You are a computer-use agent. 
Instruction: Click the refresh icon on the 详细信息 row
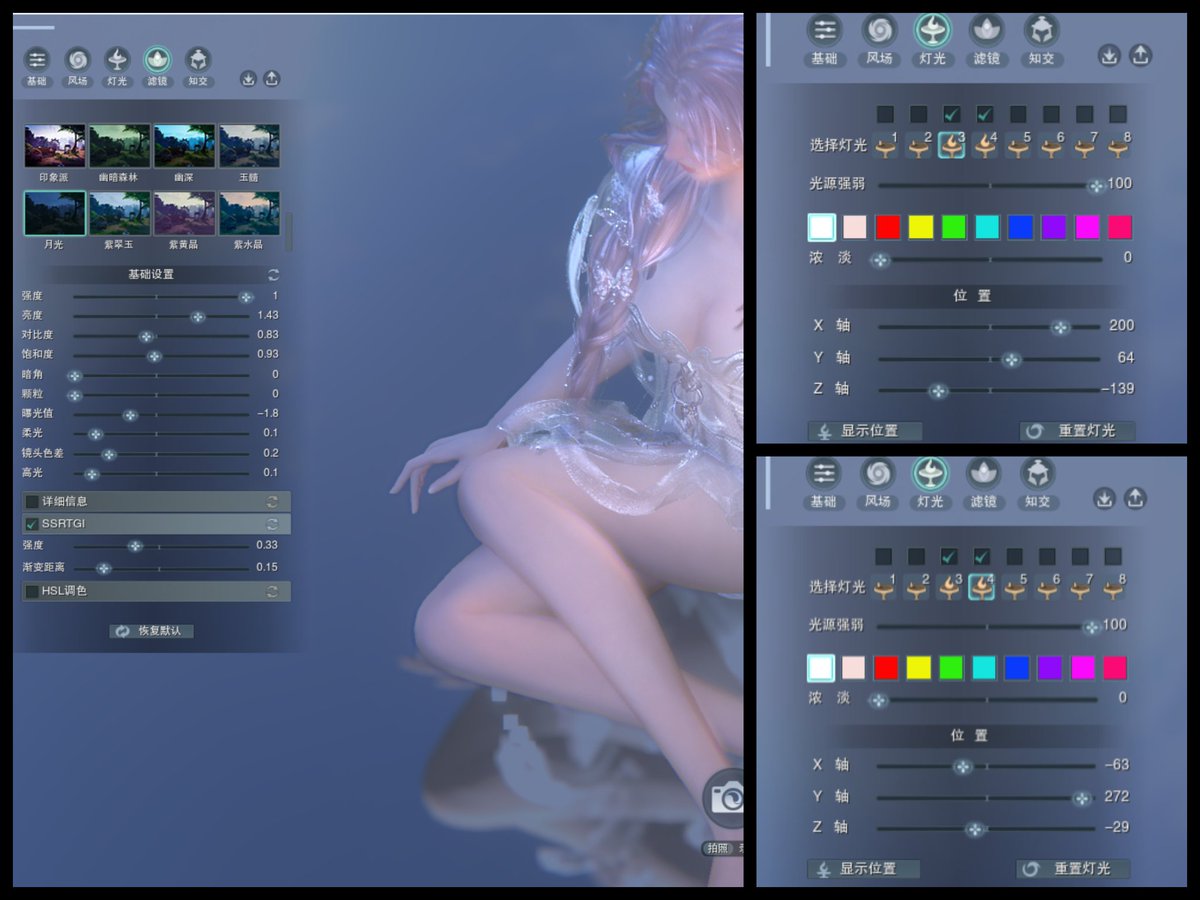[x=272, y=501]
